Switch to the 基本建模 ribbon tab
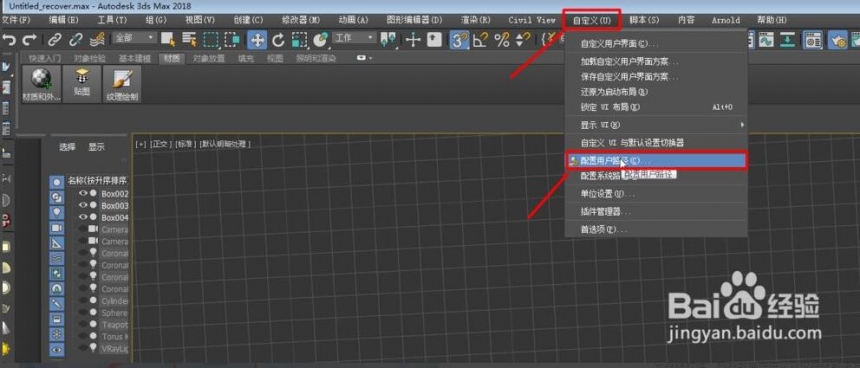This screenshot has height=368, width=860. (134, 58)
